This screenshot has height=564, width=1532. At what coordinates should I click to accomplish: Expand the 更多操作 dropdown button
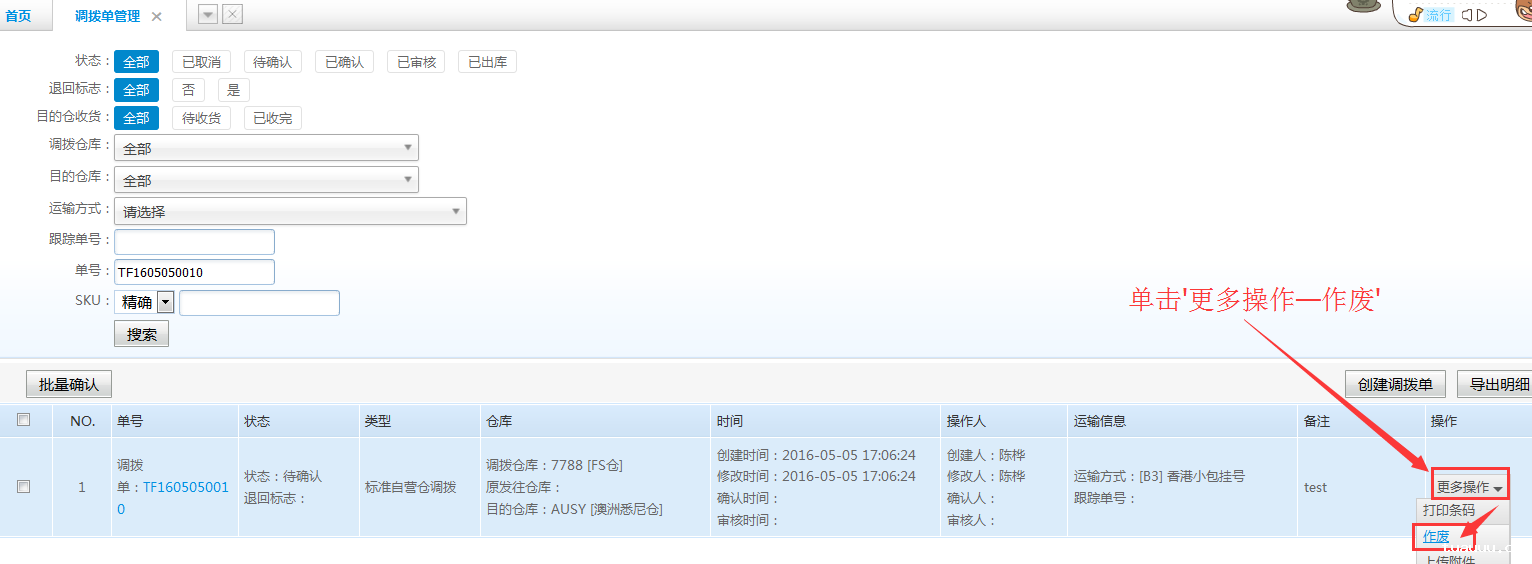tap(1469, 487)
